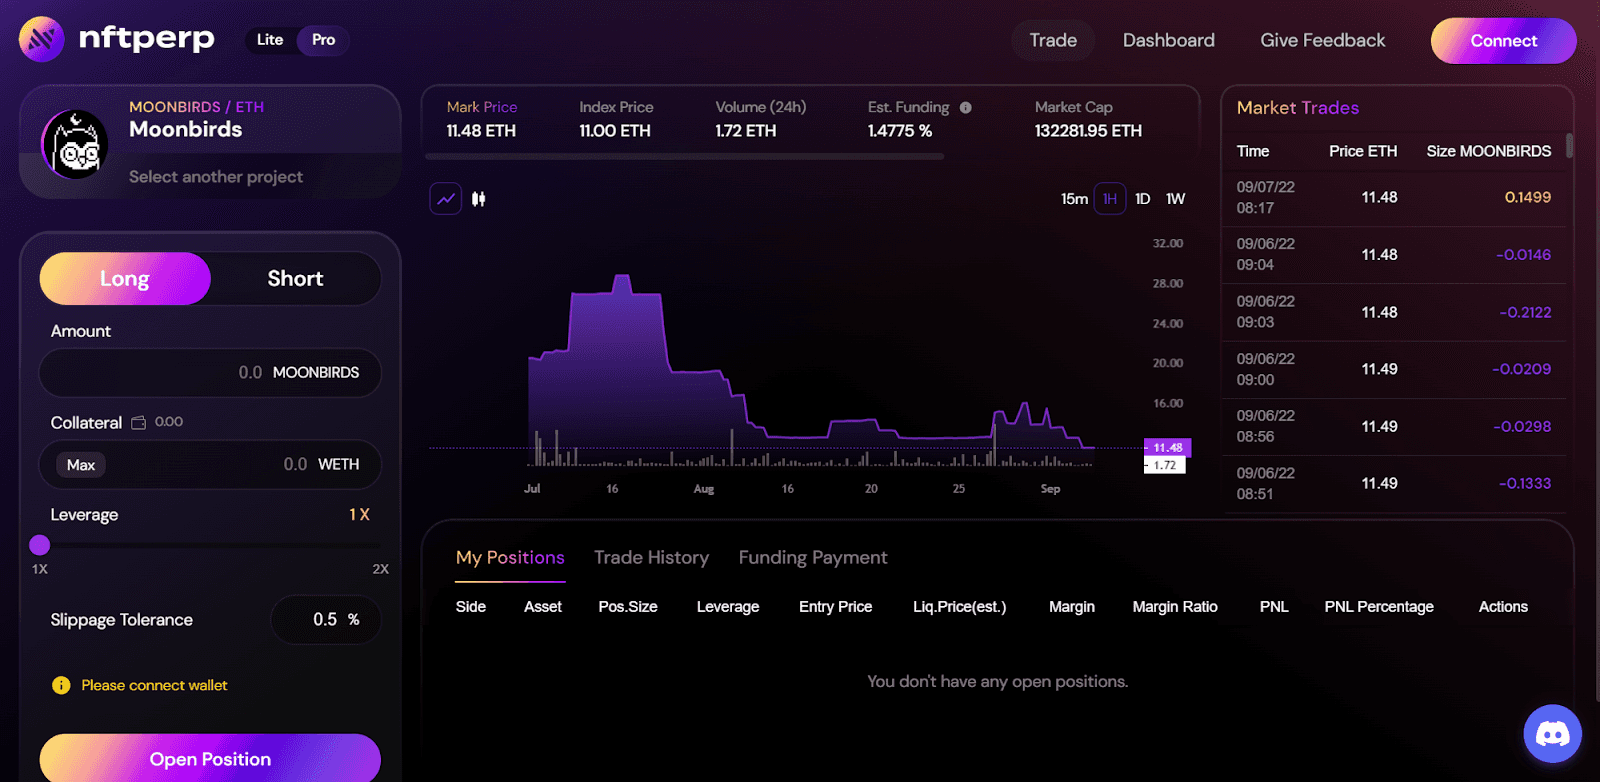Click the -0.0209 trade size cell
1600x782 pixels.
(x=1521, y=370)
